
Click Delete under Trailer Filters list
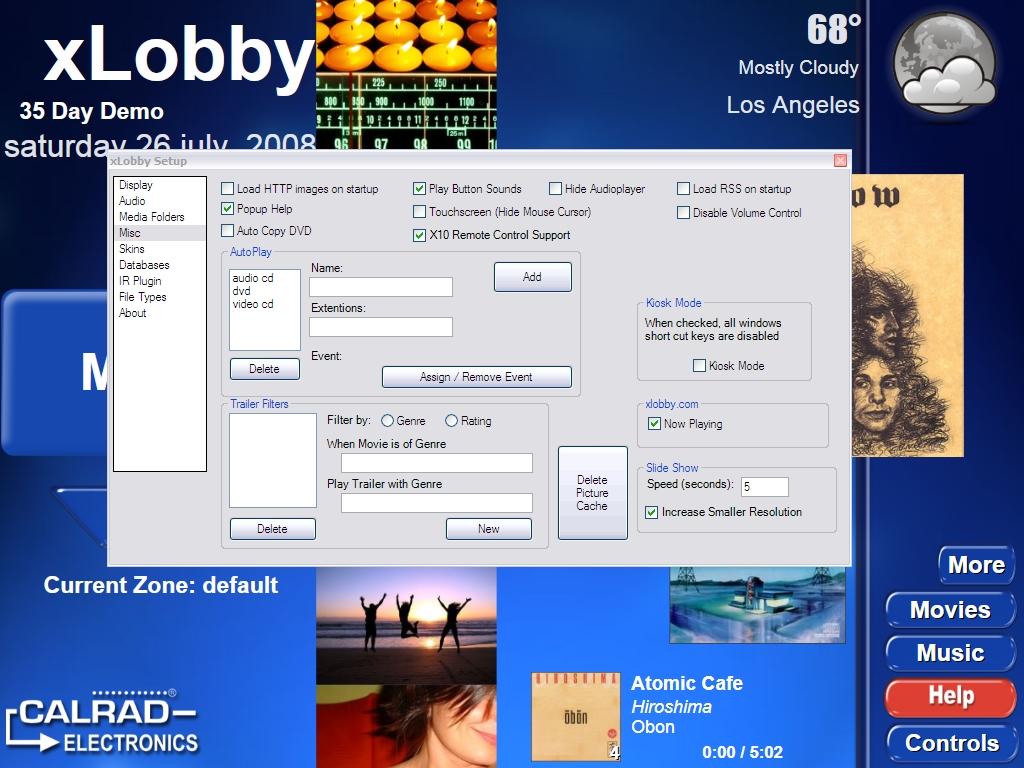tap(272, 529)
